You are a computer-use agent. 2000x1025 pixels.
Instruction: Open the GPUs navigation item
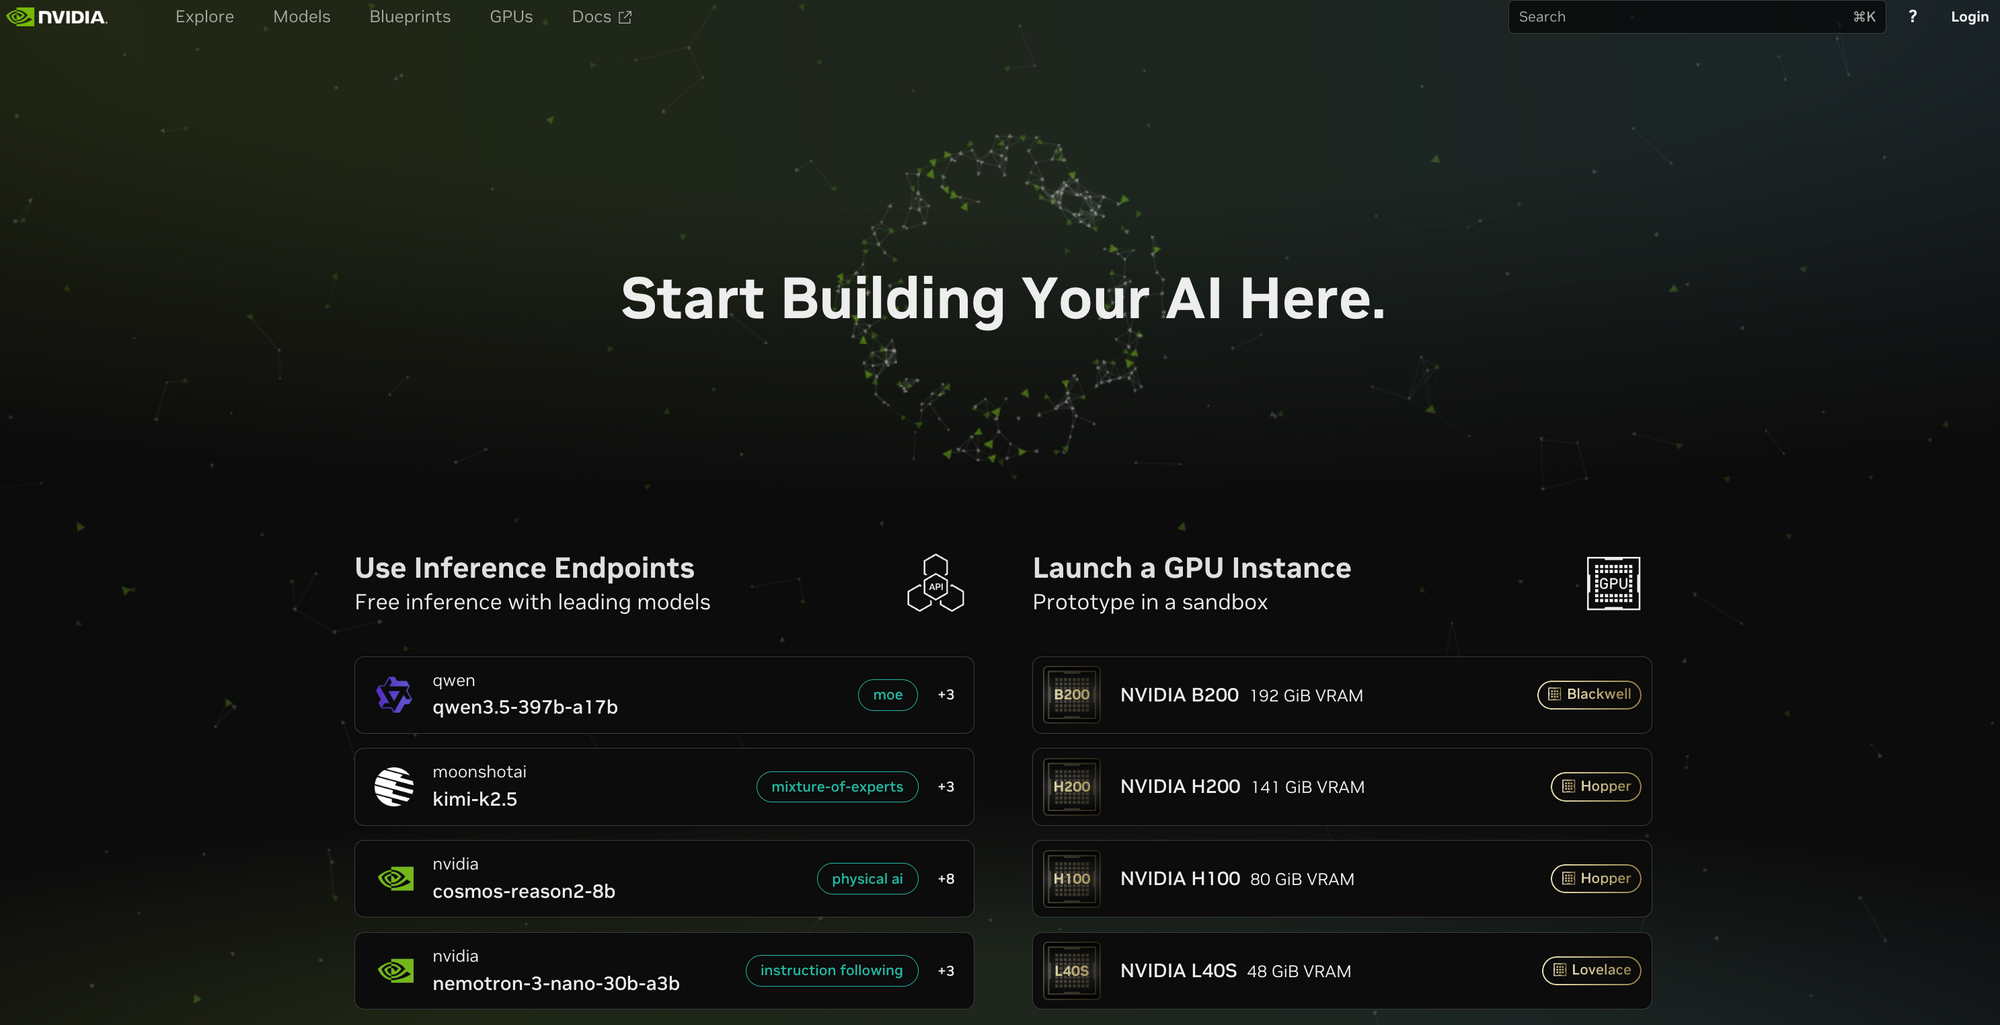tap(511, 17)
